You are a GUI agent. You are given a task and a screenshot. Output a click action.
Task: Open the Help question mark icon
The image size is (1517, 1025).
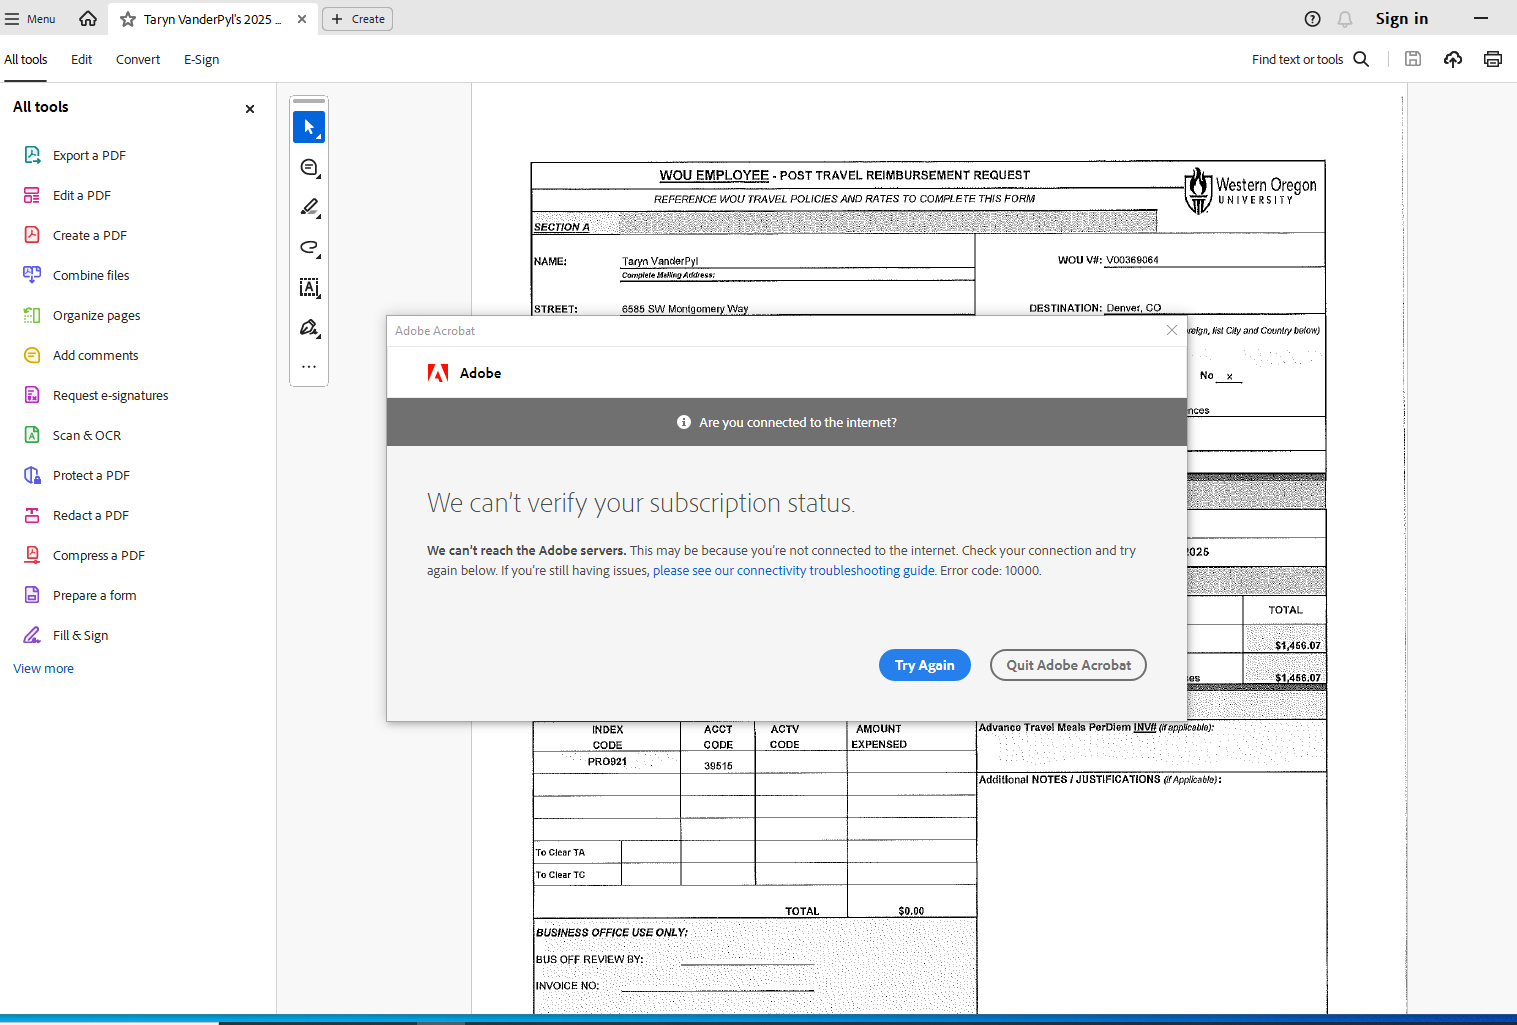[1313, 19]
